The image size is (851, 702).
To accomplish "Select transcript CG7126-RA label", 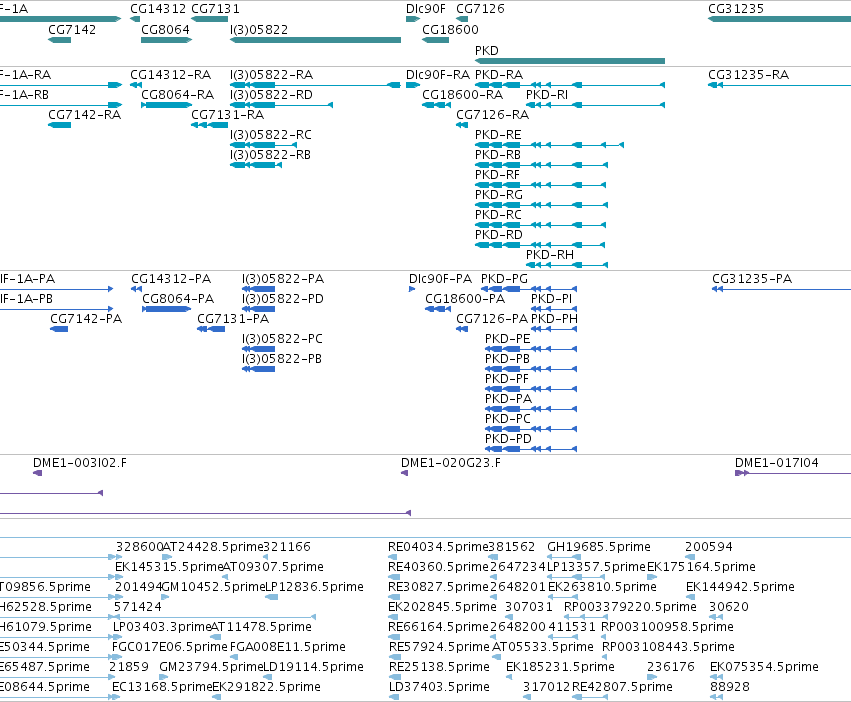I will [492, 115].
